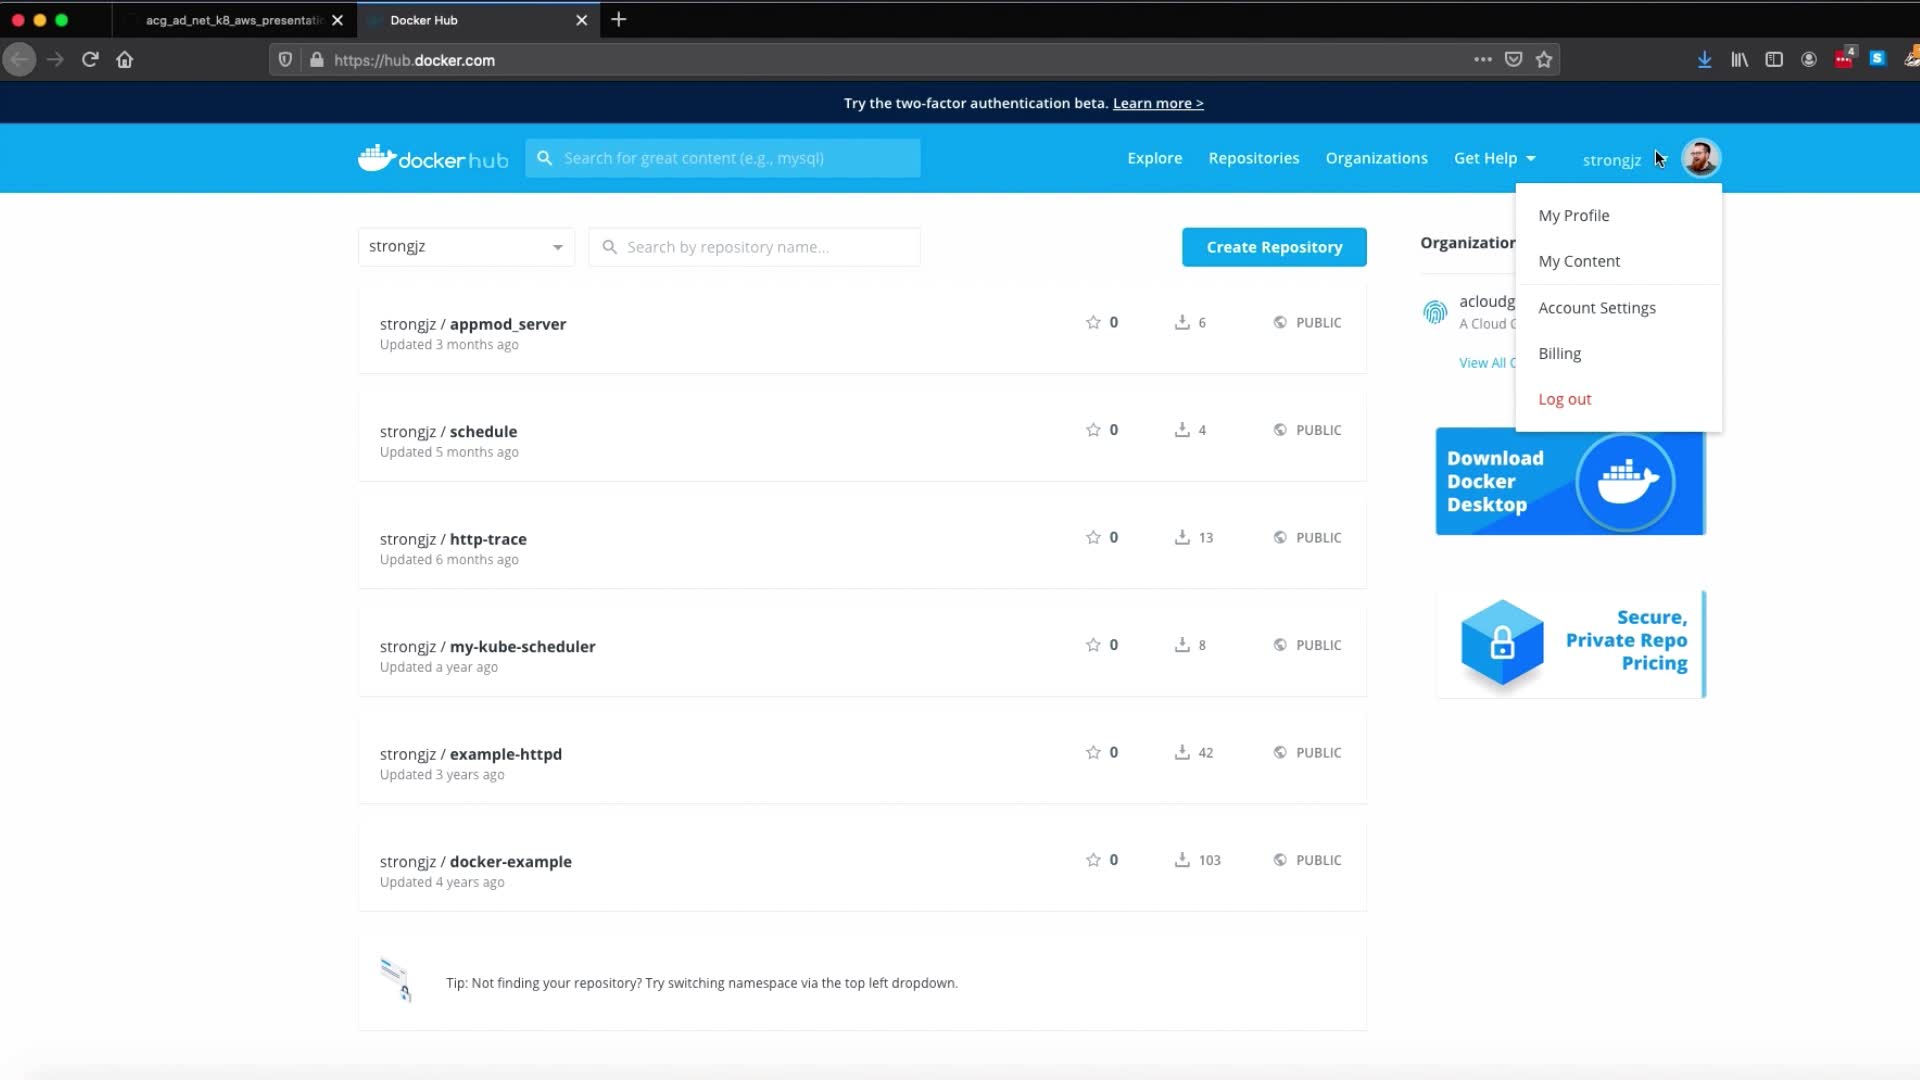
Task: Open Firefox downloads arrow icon
Action: tap(1704, 60)
